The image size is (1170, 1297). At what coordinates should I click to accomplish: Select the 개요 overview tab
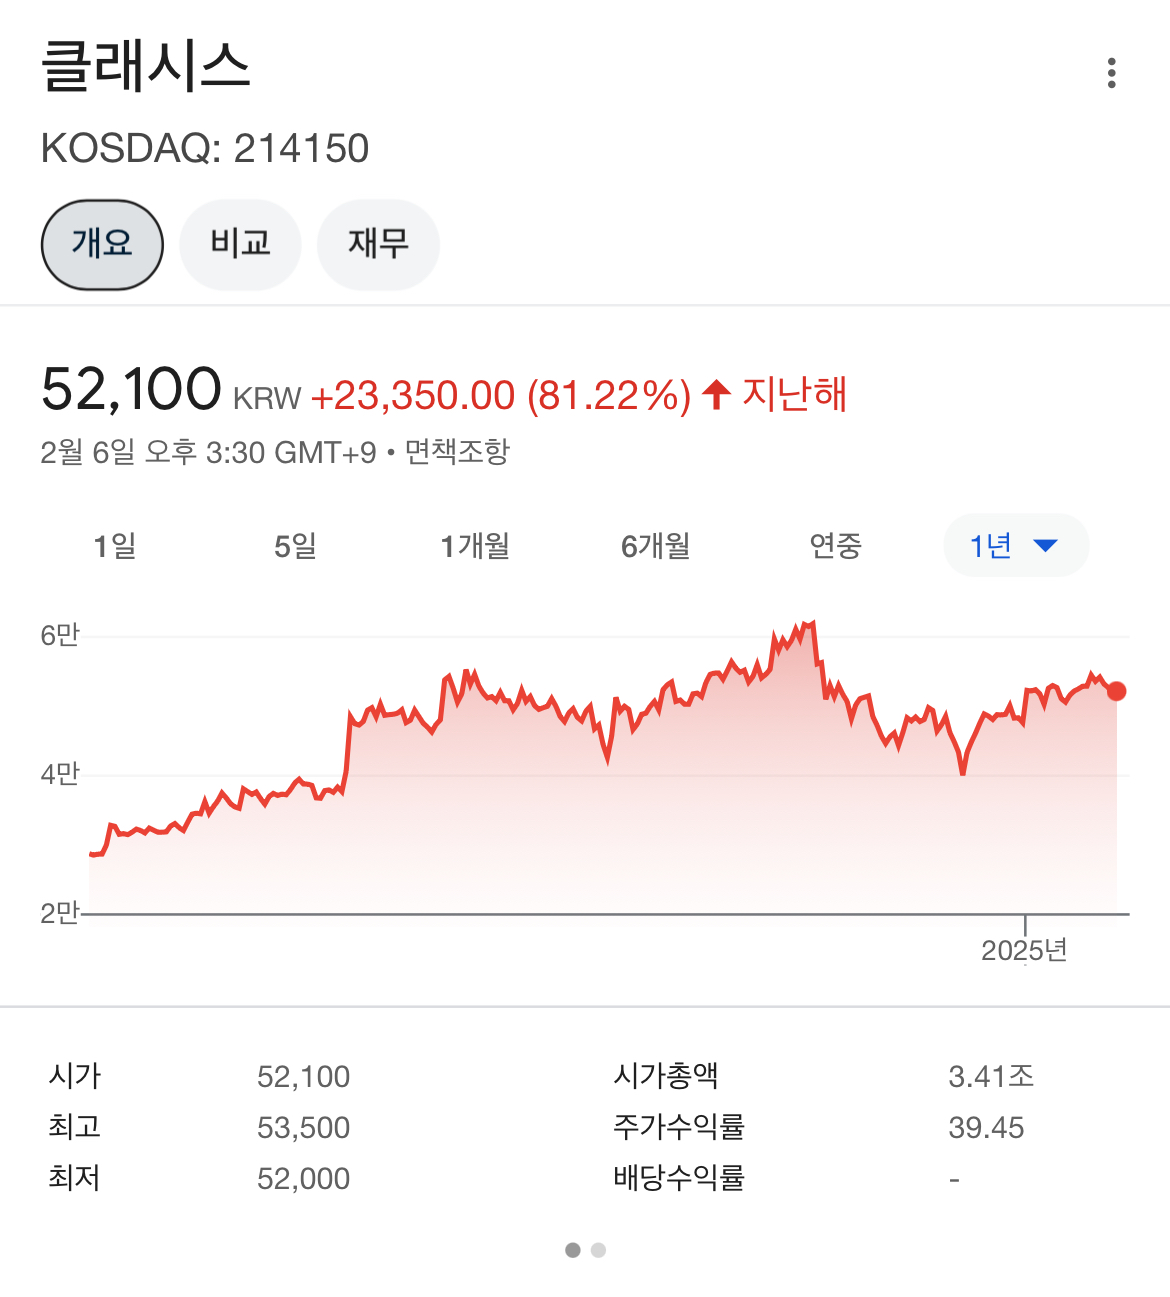[x=102, y=245]
